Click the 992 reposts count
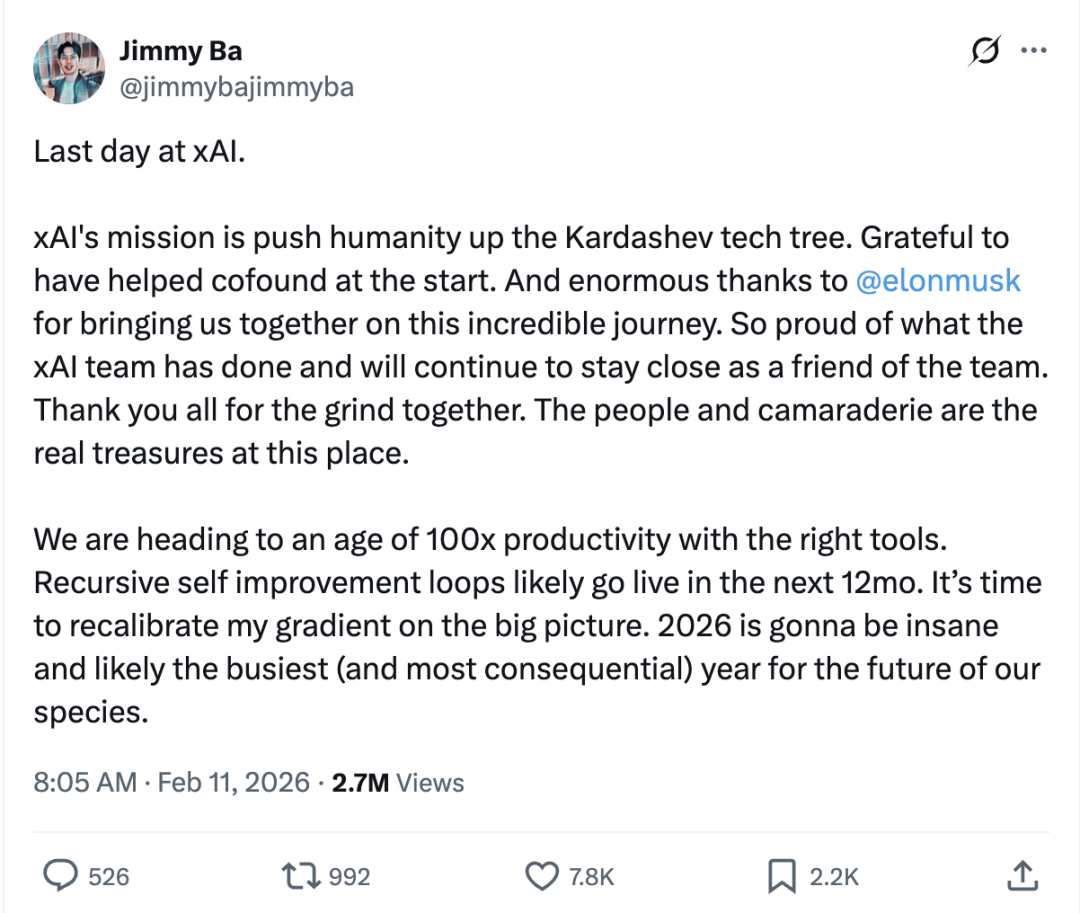Viewport: 1080px width, 913px height. [349, 877]
